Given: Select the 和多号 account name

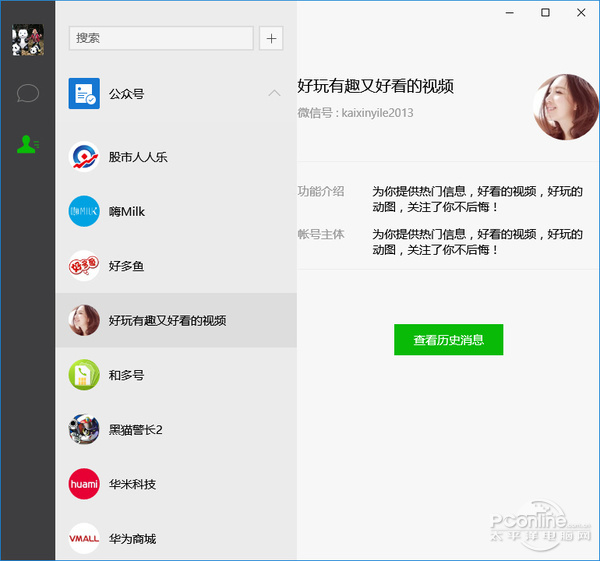Looking at the screenshot, I should tap(127, 375).
